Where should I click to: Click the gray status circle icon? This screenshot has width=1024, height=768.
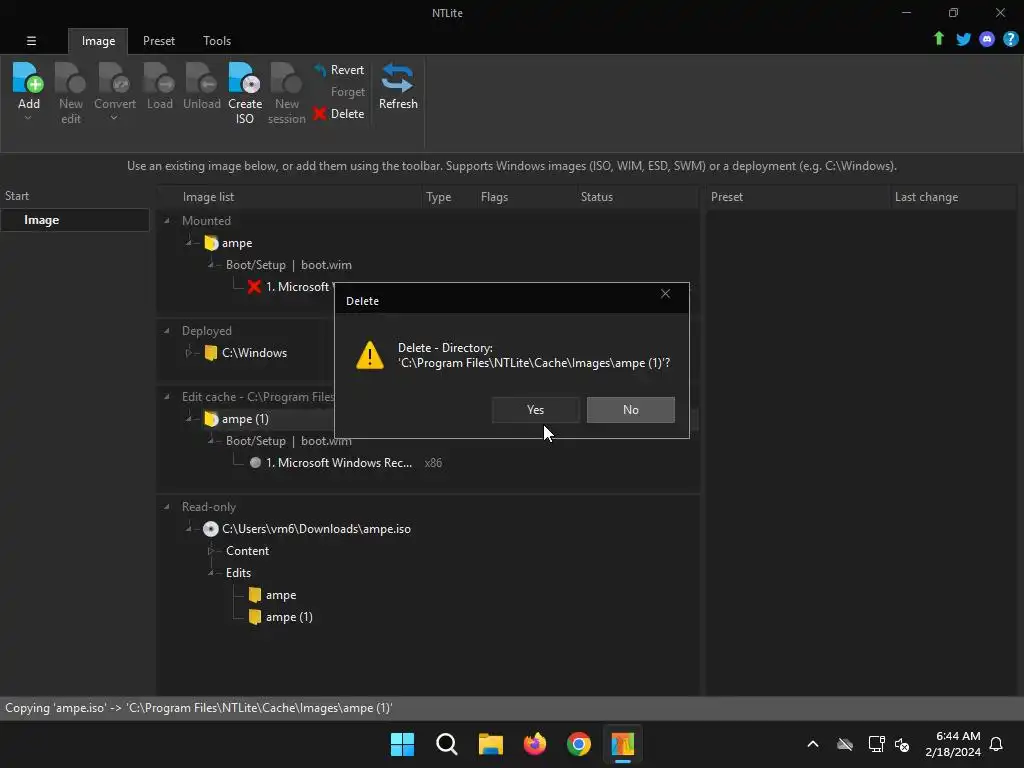click(x=255, y=462)
